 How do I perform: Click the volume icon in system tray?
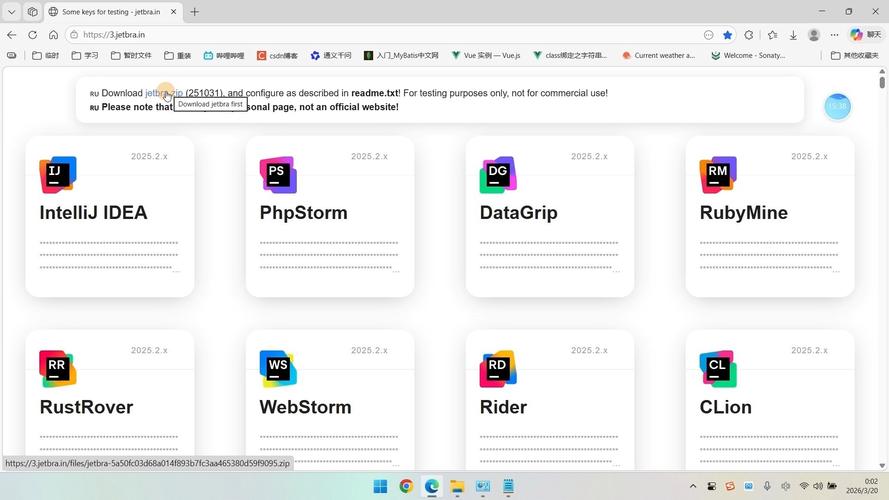point(818,486)
